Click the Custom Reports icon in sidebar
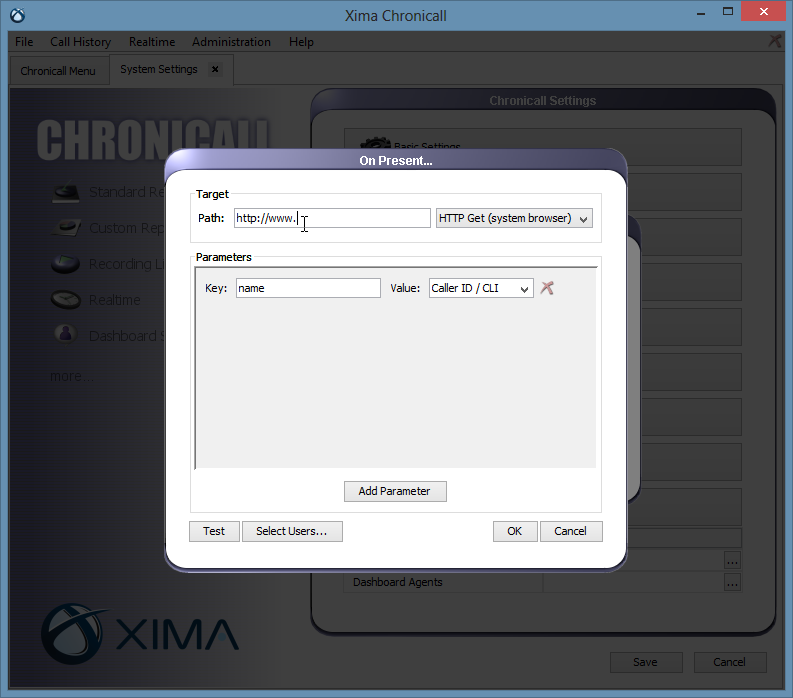The height and width of the screenshot is (698, 793). click(66, 228)
